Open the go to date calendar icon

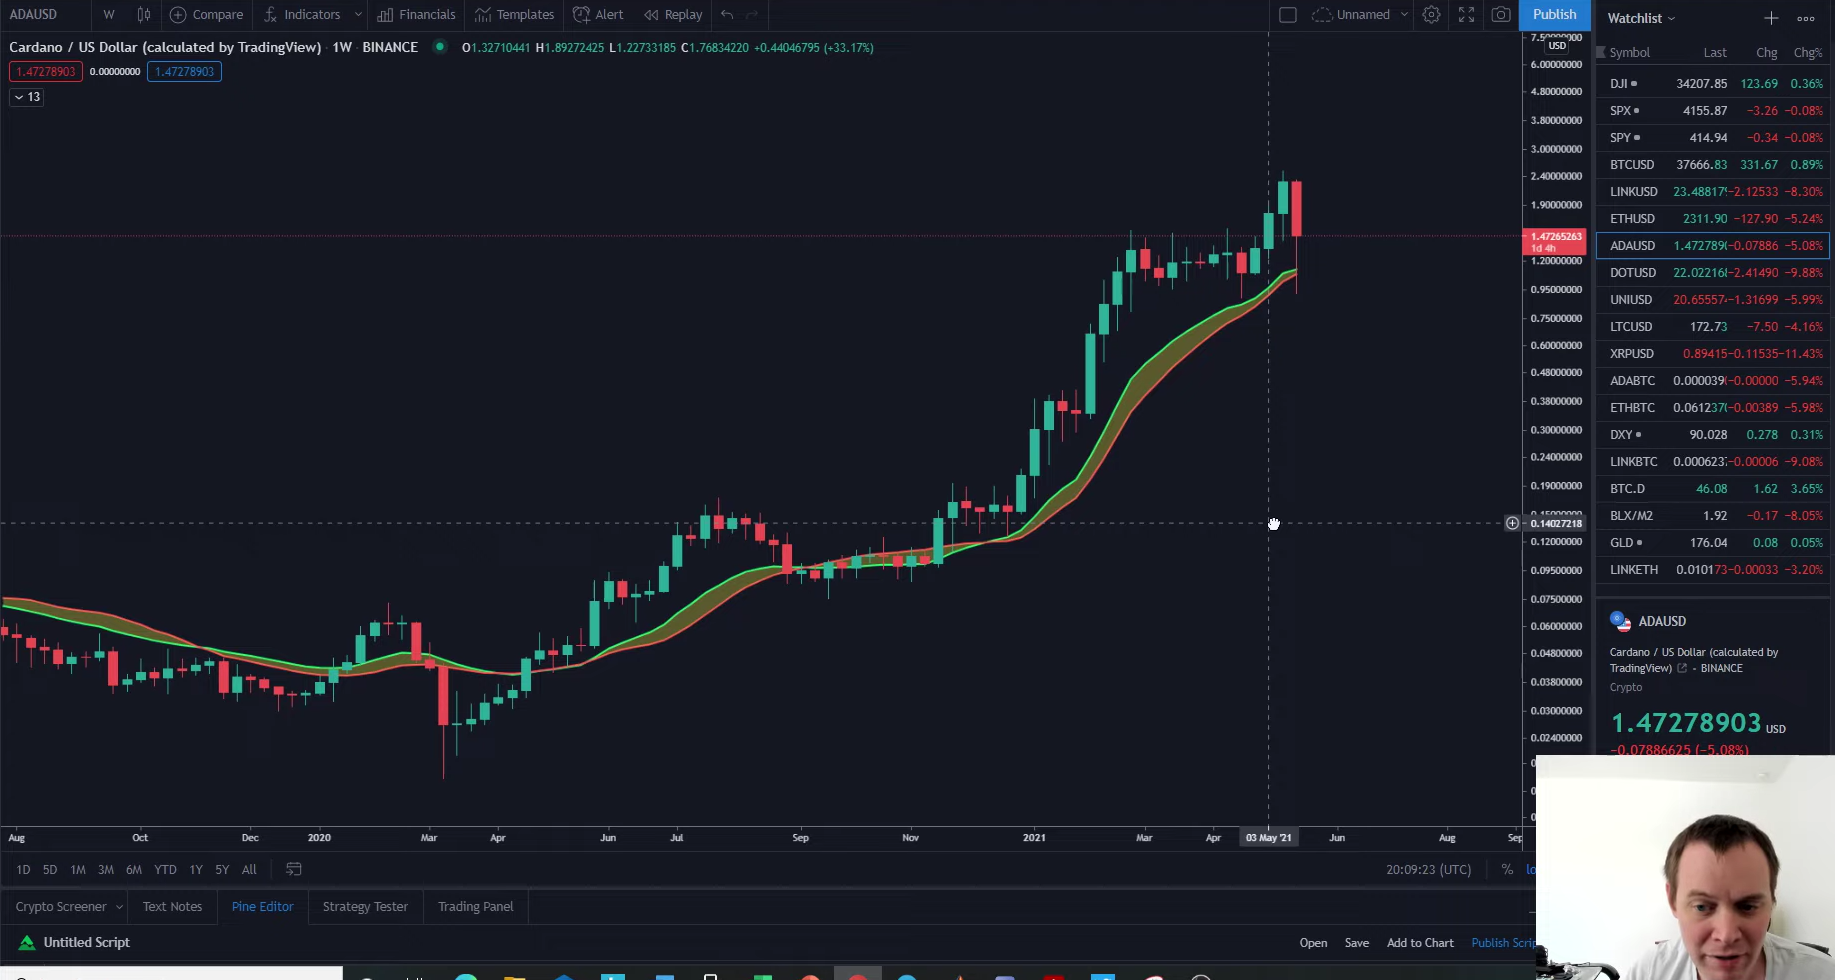[x=294, y=869]
